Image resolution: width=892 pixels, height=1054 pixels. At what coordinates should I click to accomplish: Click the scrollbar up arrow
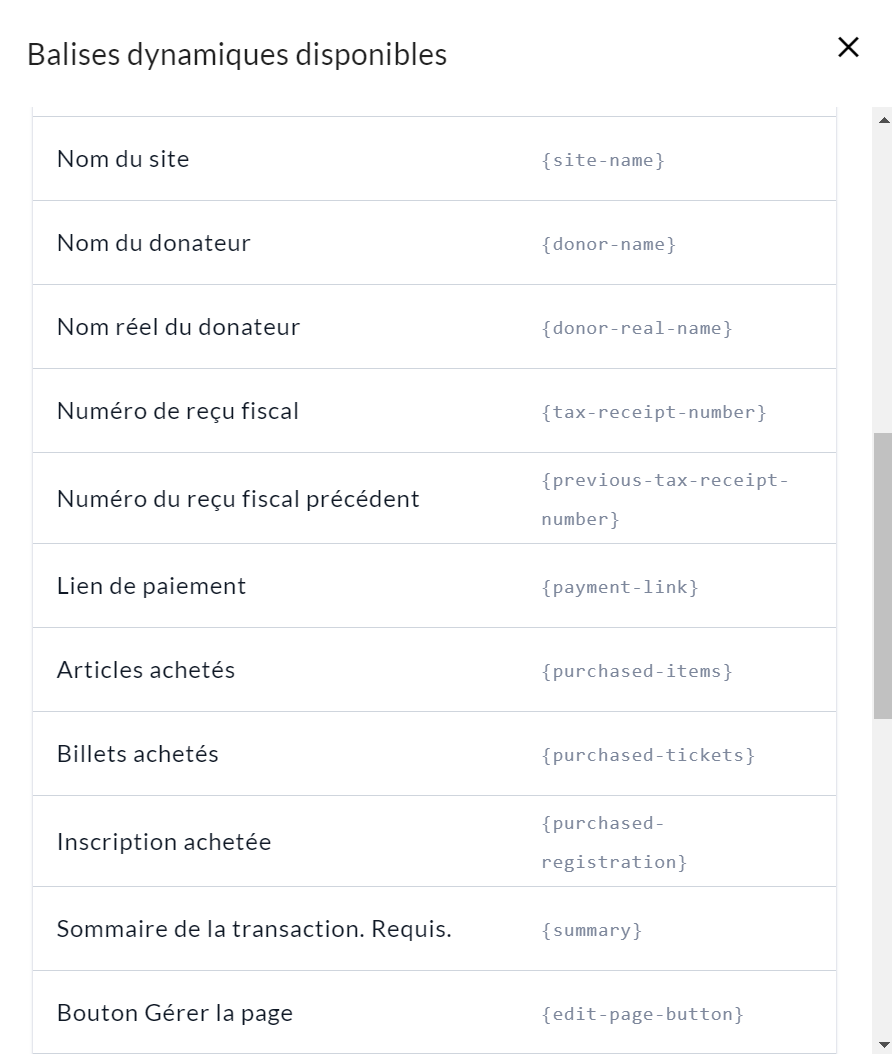883,120
